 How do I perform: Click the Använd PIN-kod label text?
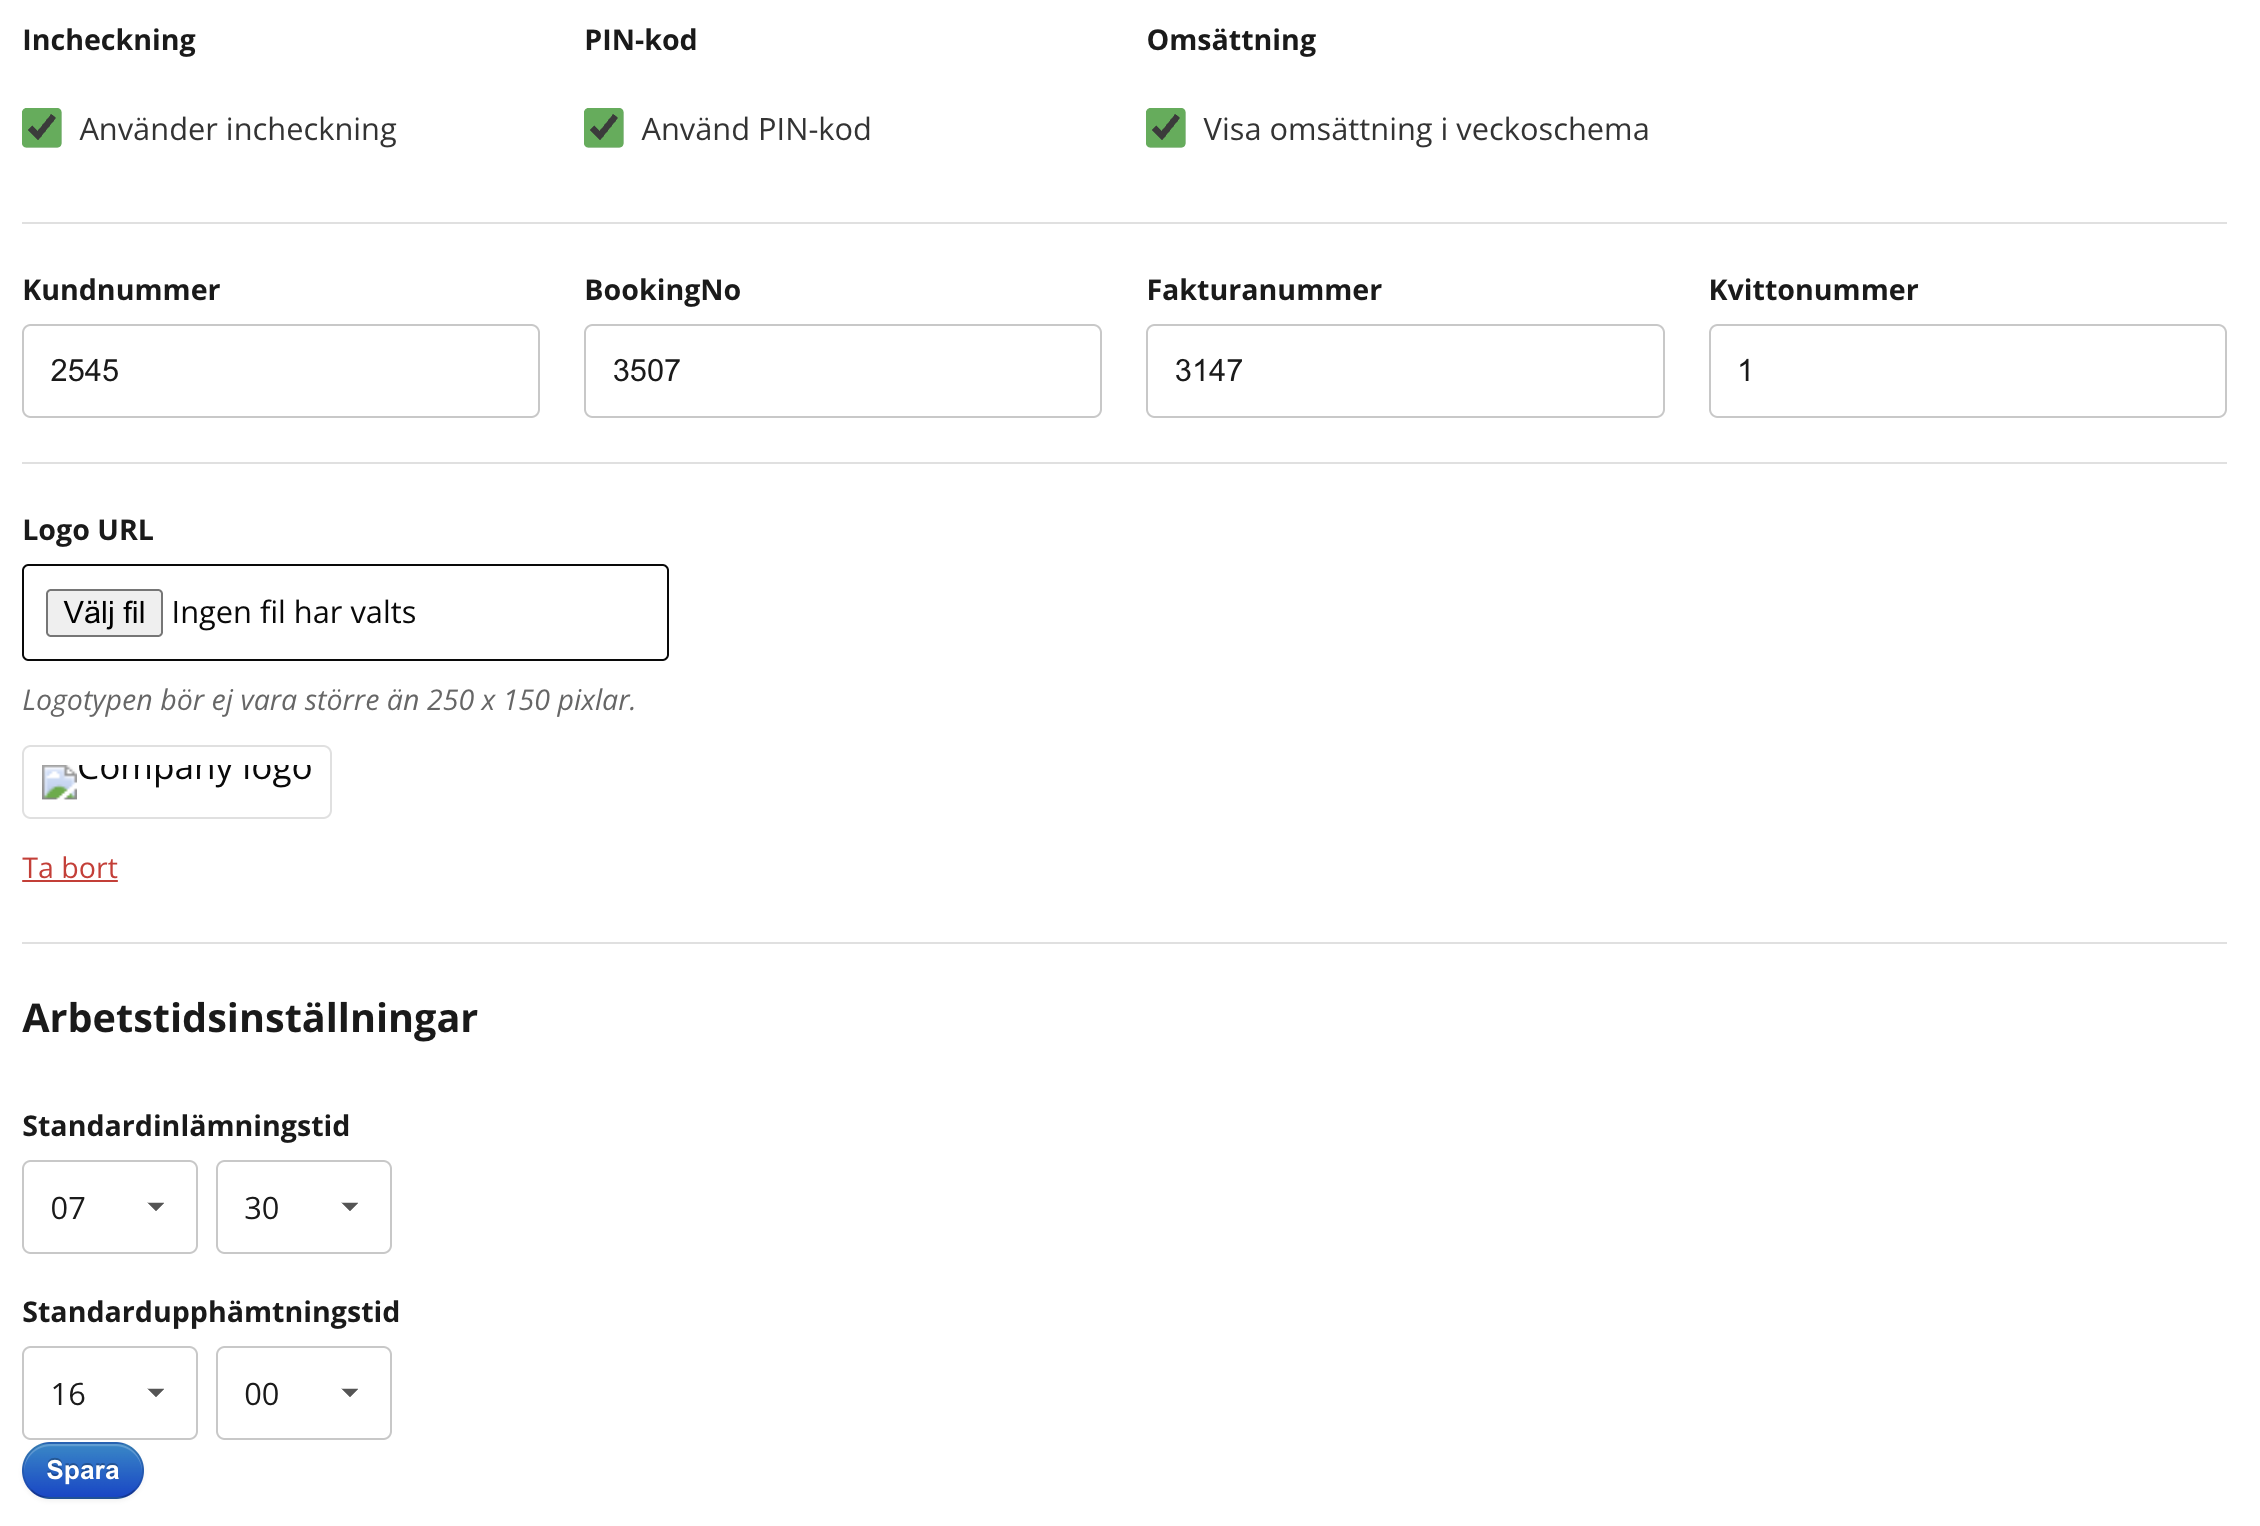756,129
